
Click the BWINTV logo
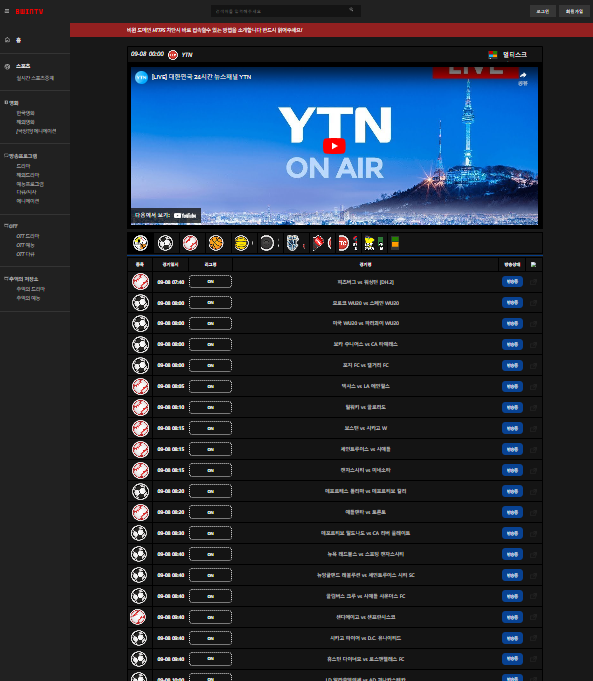pos(30,12)
